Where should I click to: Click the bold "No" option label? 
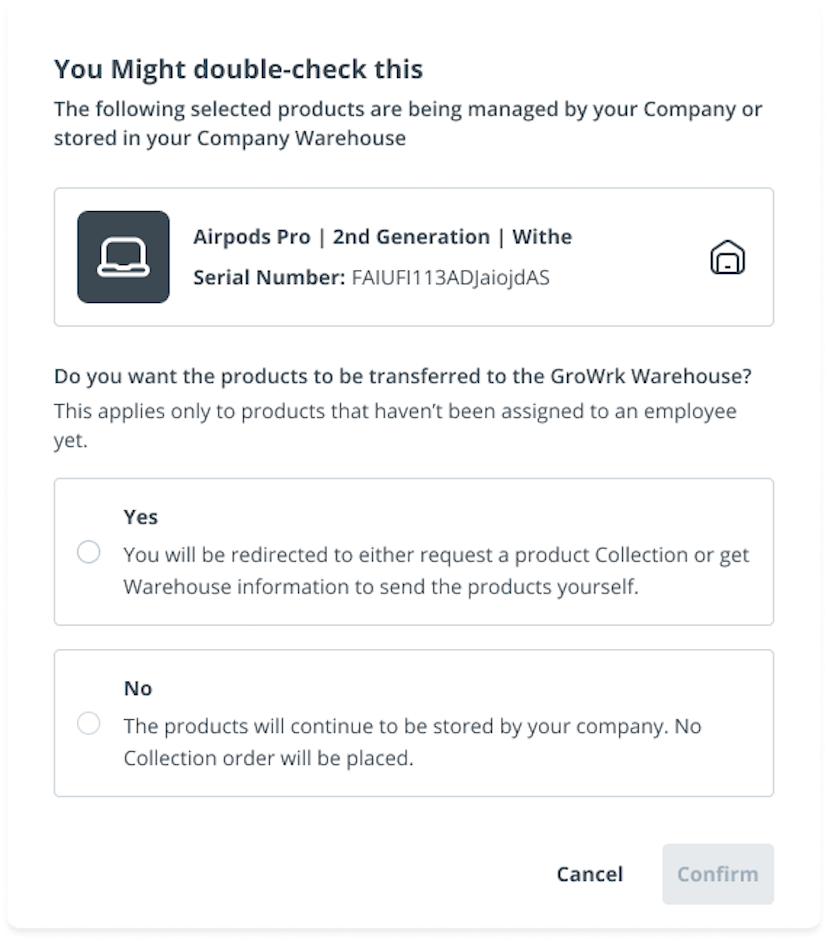click(138, 688)
